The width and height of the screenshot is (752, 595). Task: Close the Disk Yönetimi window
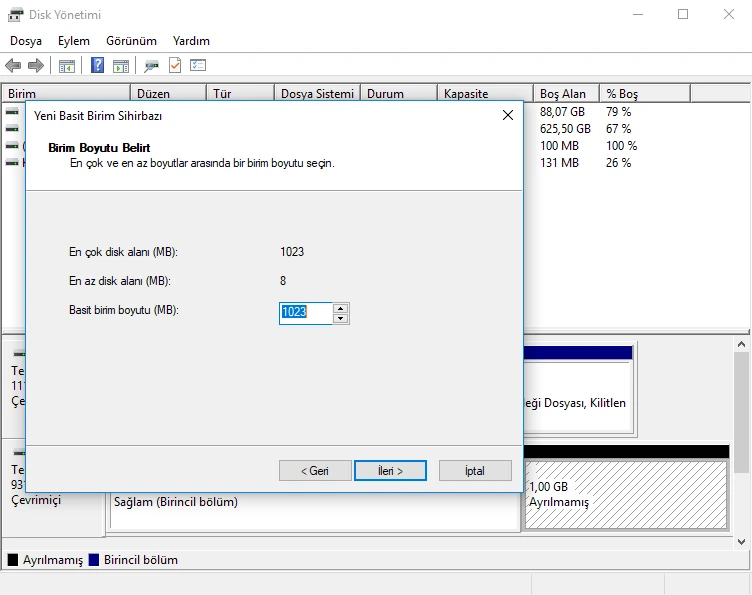point(729,14)
